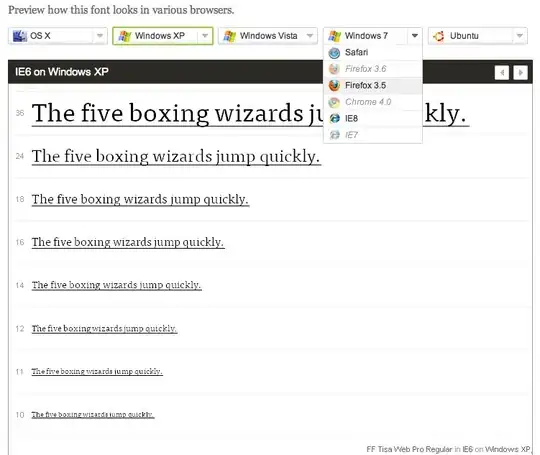The height and width of the screenshot is (455, 540).
Task: Click the size label 36
Action: pyautogui.click(x=20, y=113)
